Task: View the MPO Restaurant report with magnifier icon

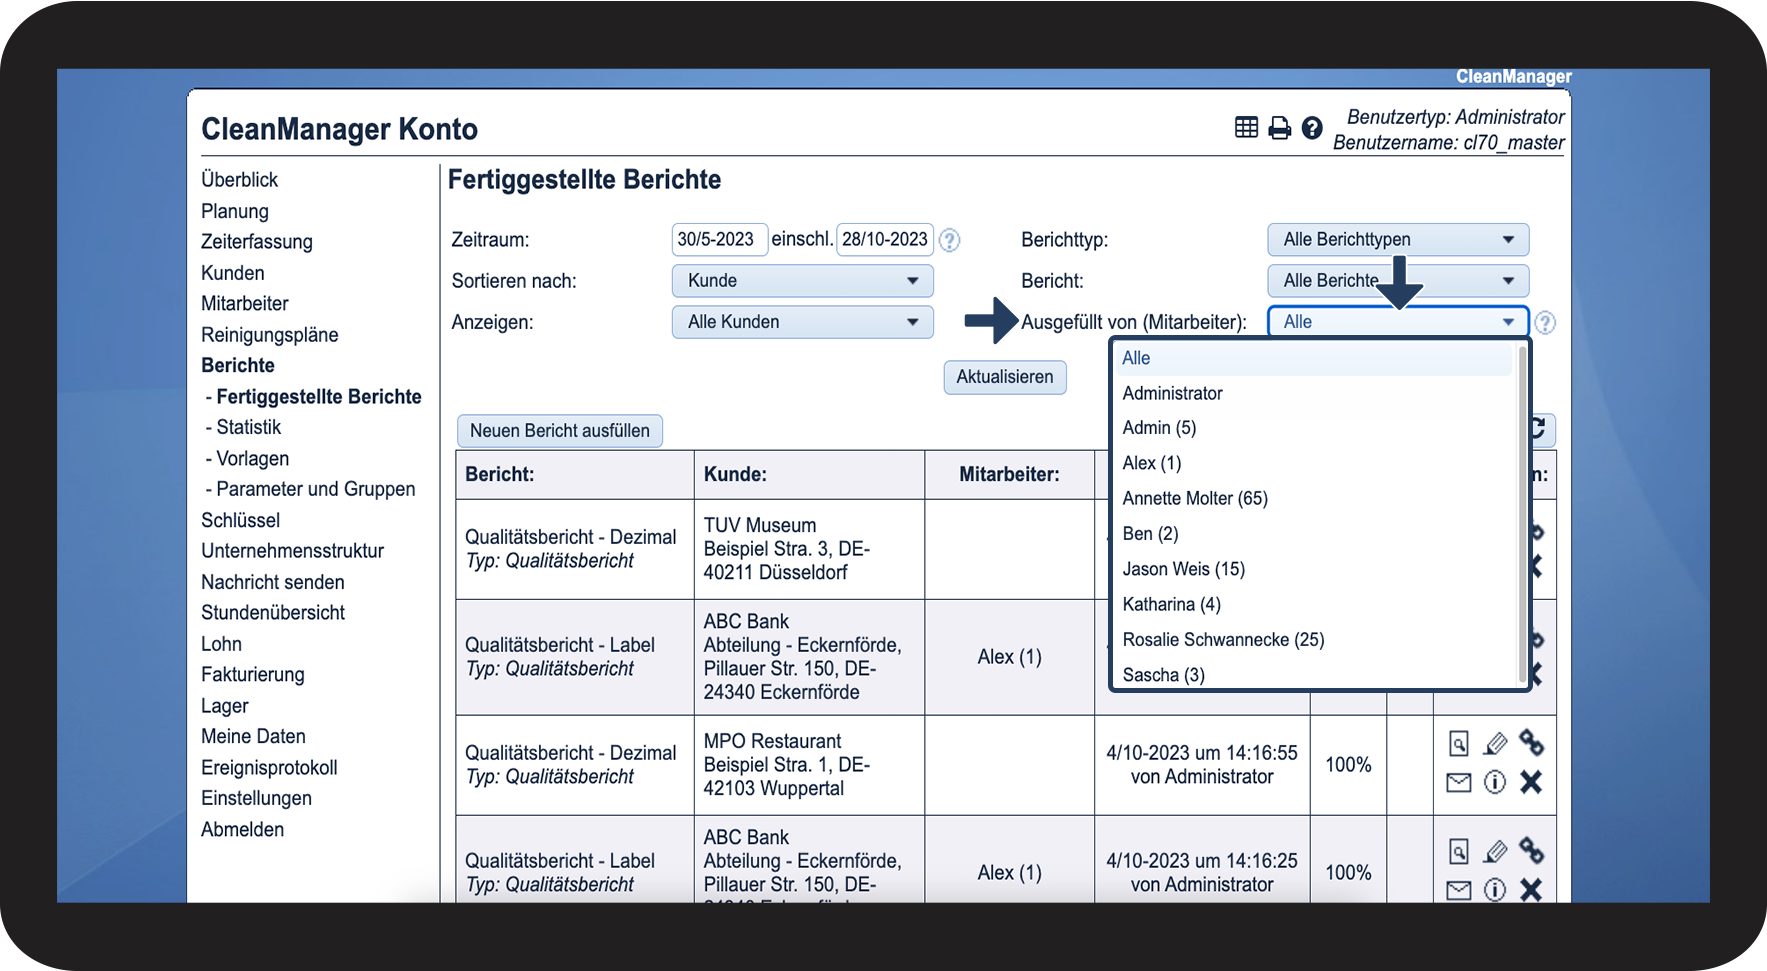Action: coord(1459,743)
